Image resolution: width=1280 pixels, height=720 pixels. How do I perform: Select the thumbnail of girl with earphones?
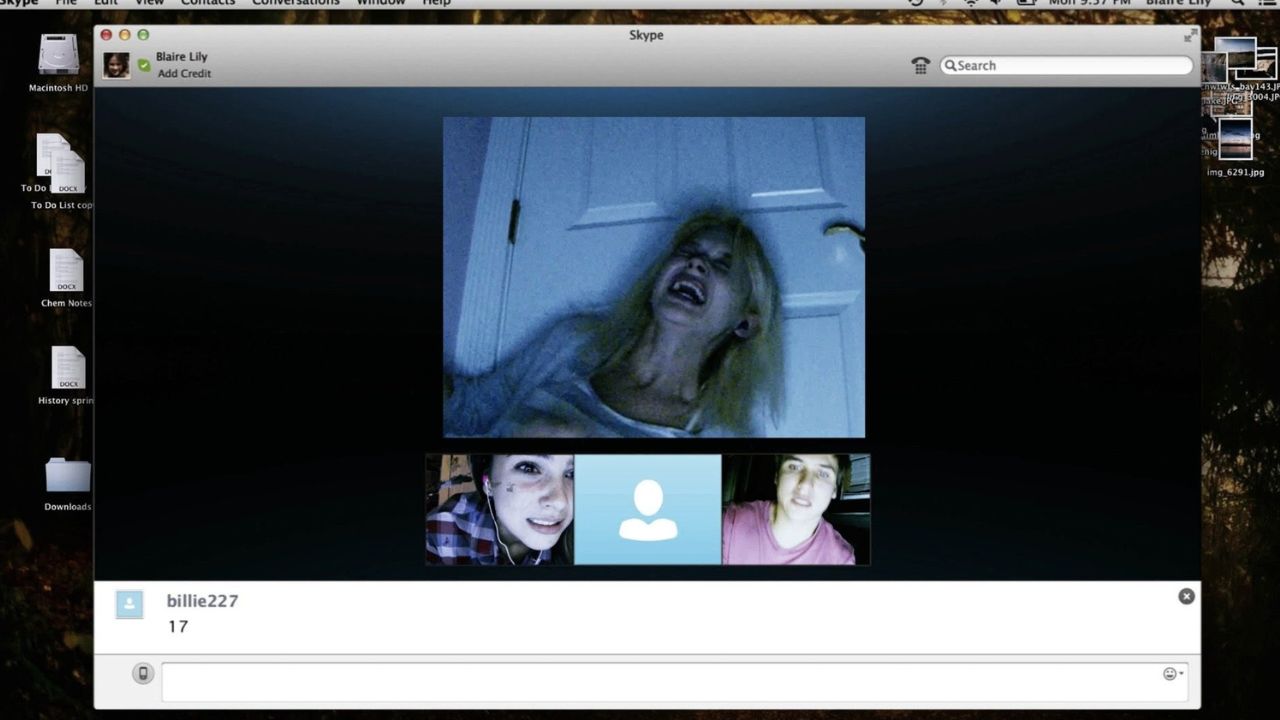click(x=500, y=510)
